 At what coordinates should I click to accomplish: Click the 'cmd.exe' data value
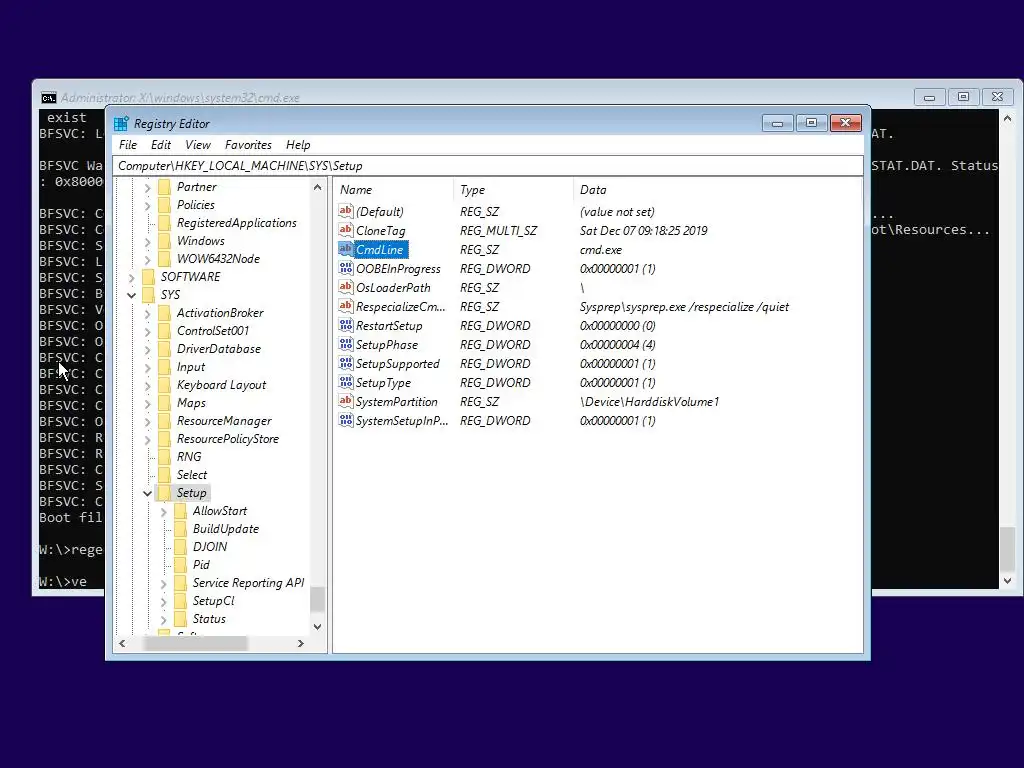coord(601,249)
